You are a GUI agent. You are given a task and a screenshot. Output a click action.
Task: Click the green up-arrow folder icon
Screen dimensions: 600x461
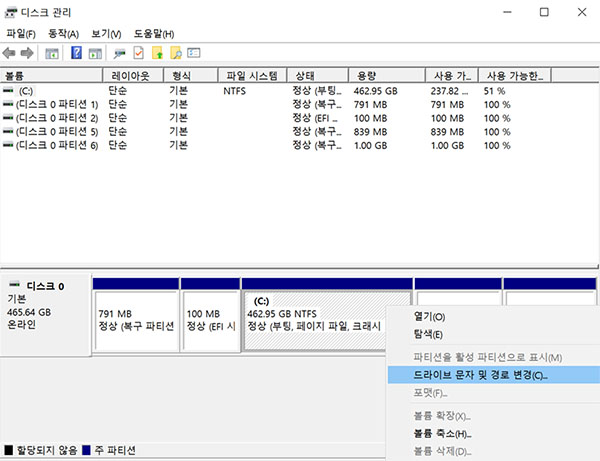point(157,53)
